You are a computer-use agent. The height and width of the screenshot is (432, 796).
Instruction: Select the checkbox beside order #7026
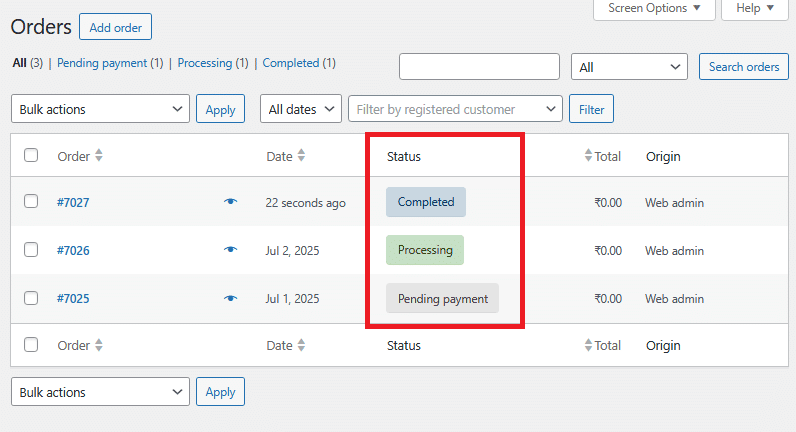pyautogui.click(x=31, y=250)
